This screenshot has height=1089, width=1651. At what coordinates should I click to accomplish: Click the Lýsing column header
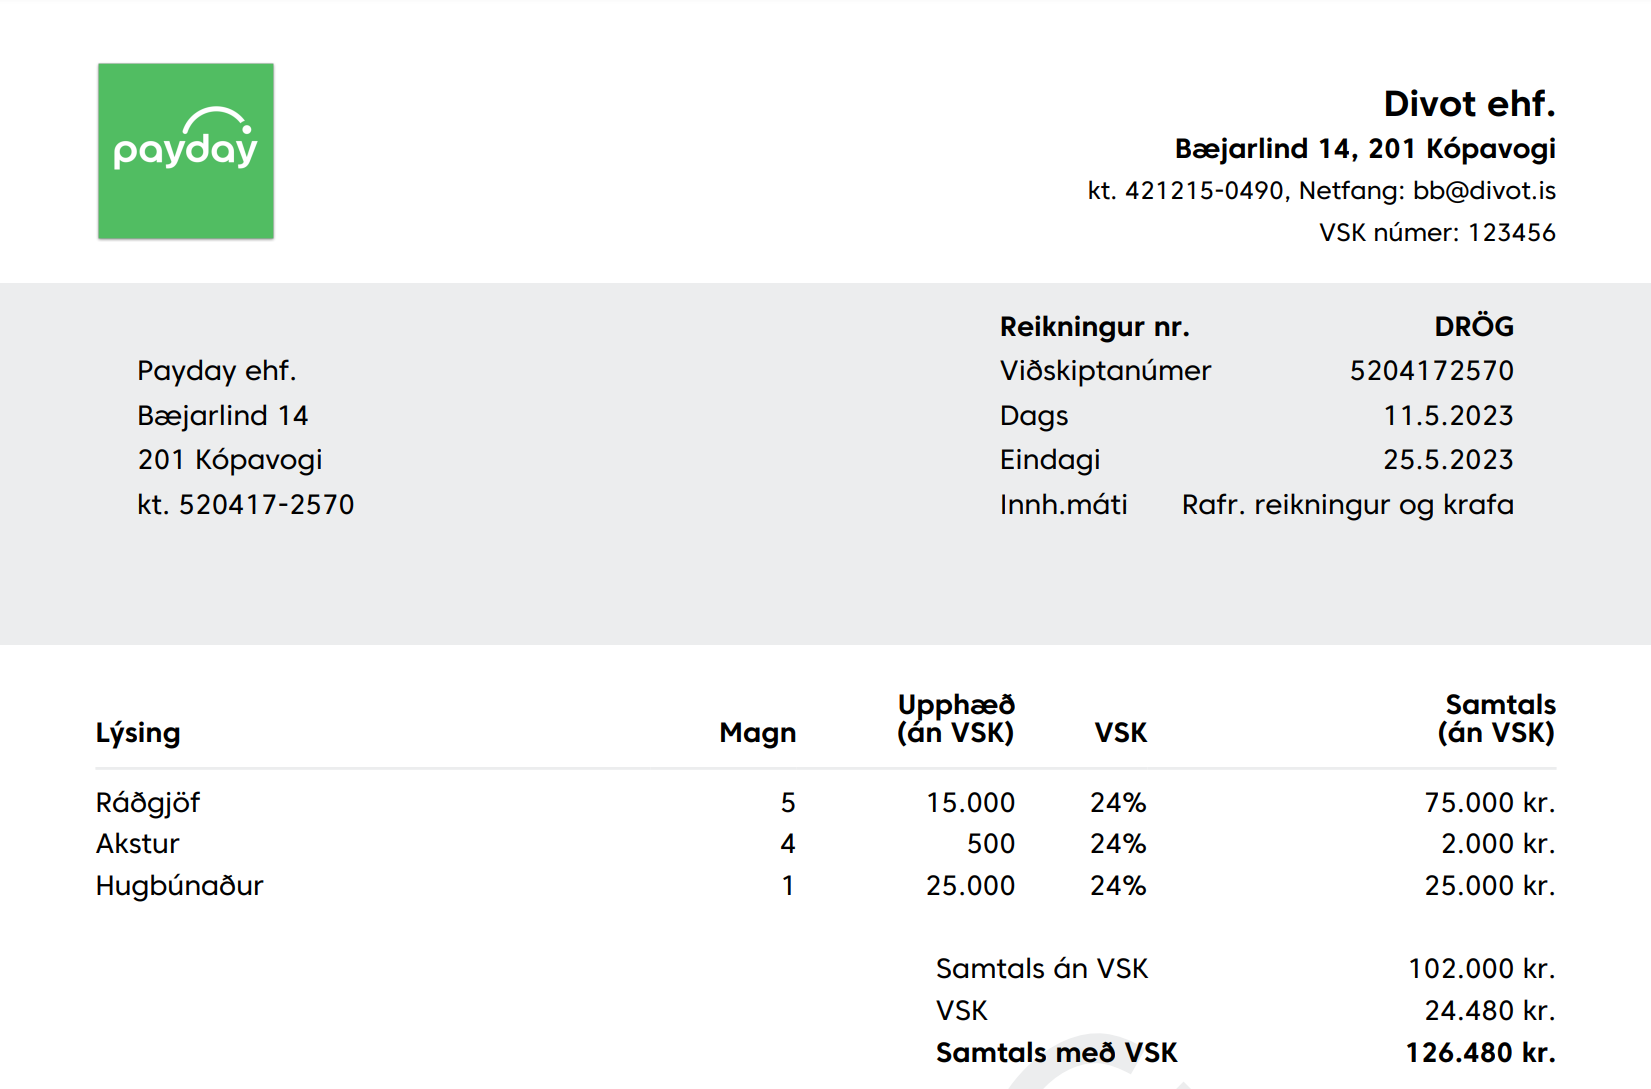[138, 733]
